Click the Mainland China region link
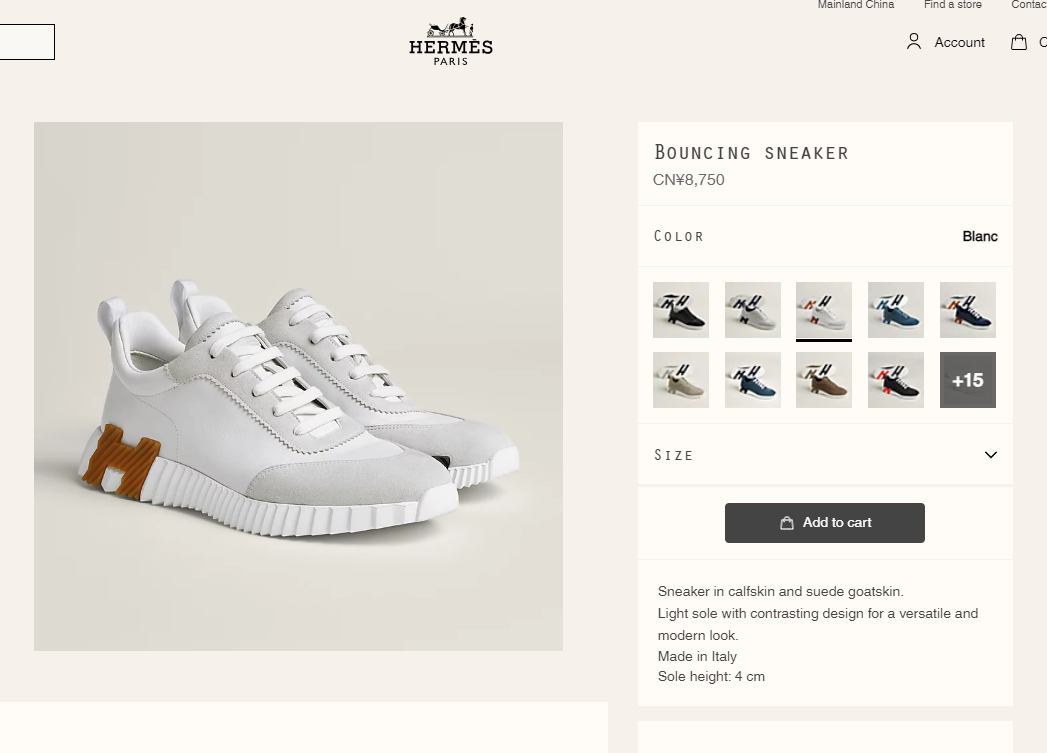Viewport: 1047px width, 753px height. (x=855, y=5)
